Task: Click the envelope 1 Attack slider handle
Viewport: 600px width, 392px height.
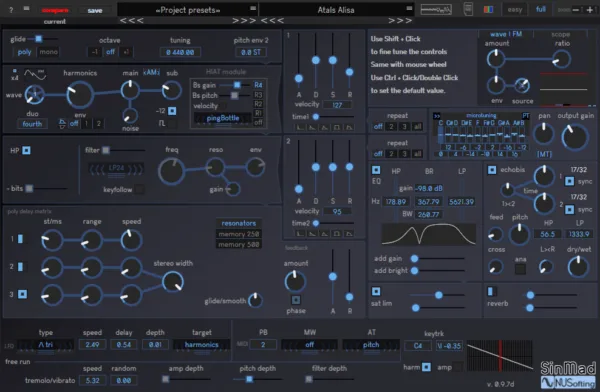Action: 299,78
